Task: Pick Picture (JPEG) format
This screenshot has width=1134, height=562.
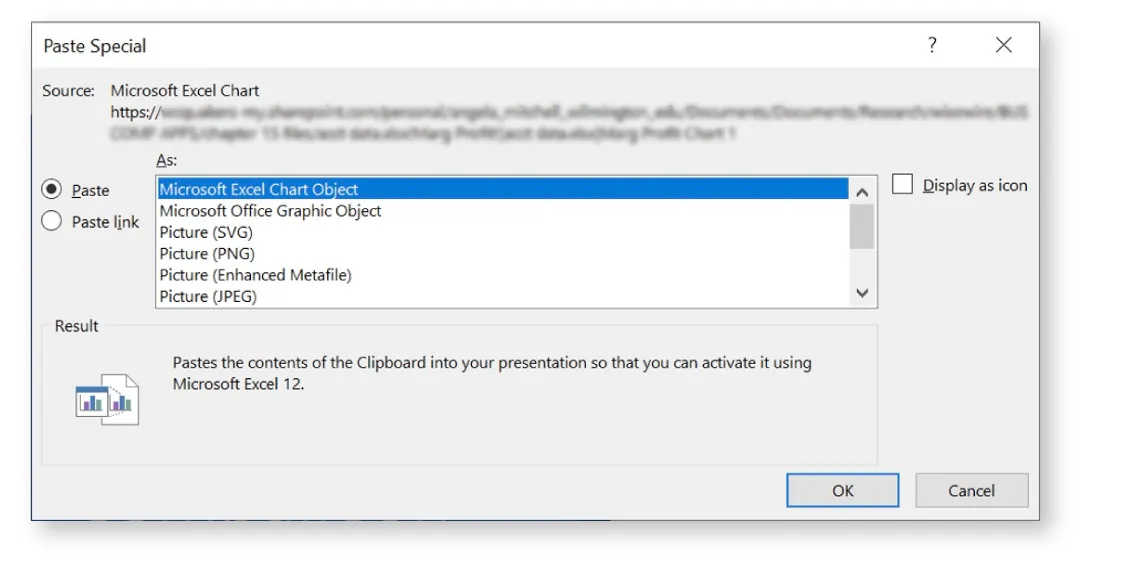Action: pyautogui.click(x=208, y=296)
